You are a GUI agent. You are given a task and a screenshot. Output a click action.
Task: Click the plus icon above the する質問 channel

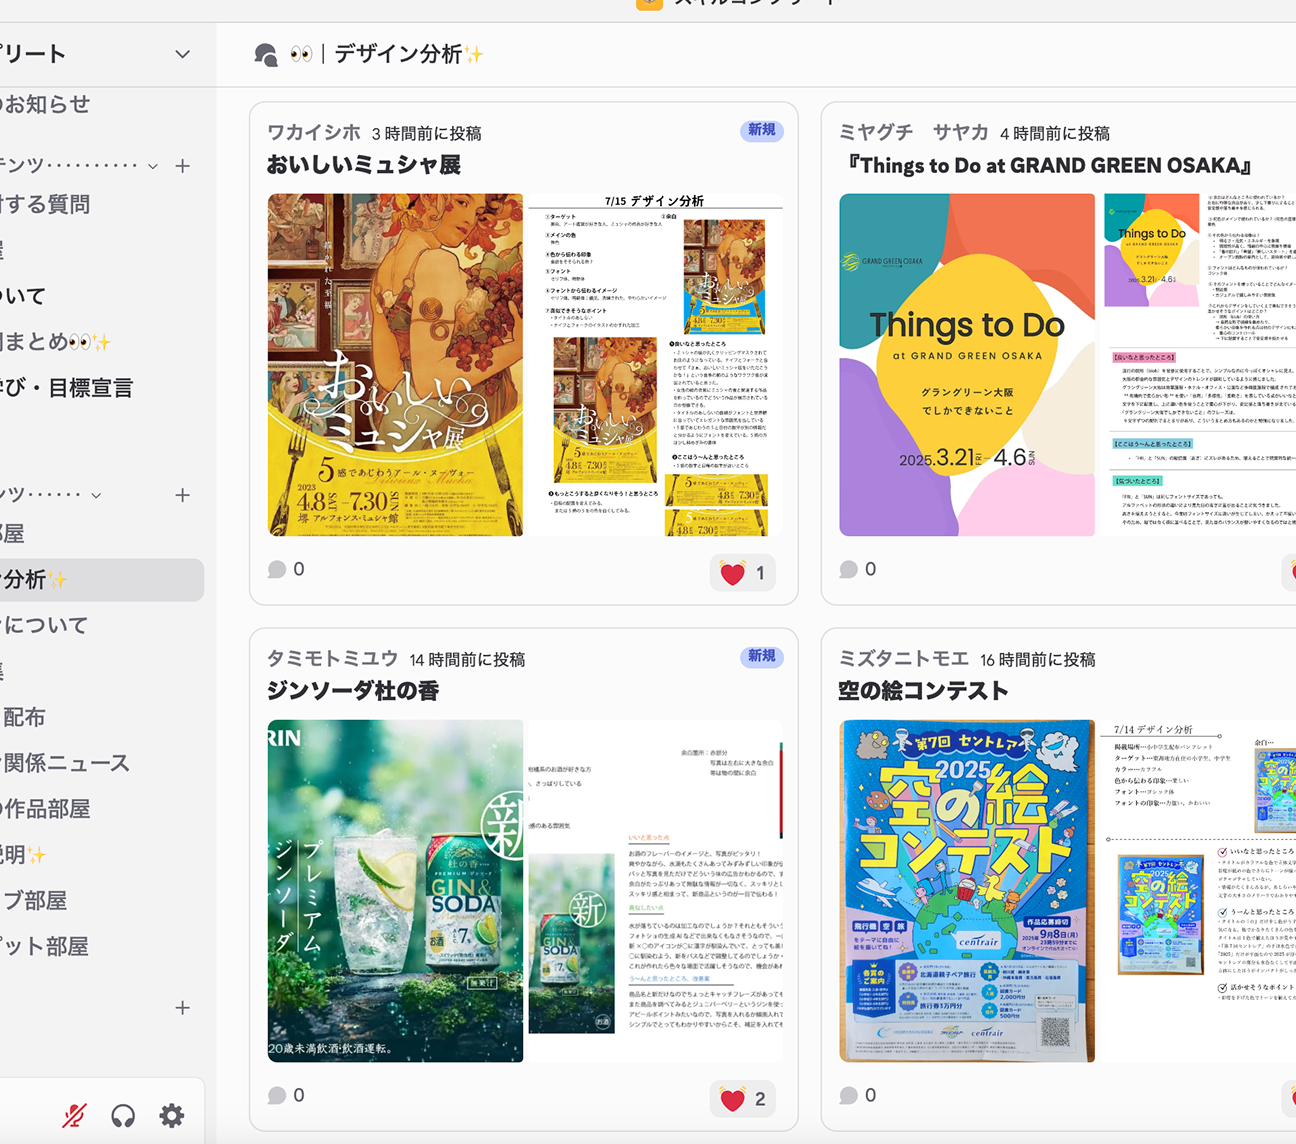click(x=182, y=166)
